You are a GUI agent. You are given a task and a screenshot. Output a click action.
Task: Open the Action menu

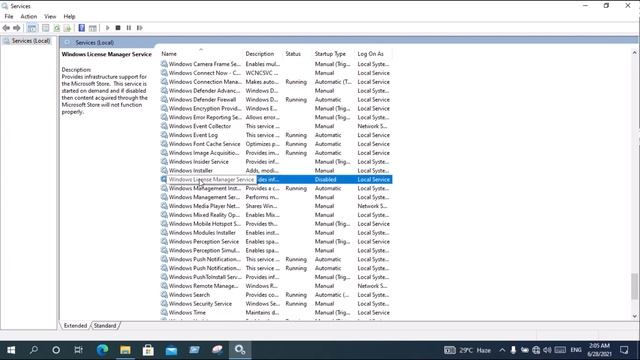click(29, 16)
